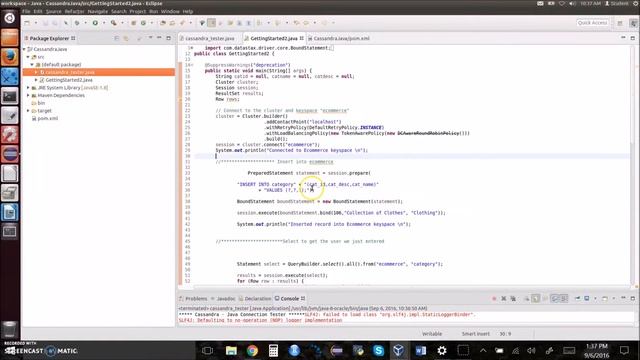Viewport: 640px width, 360px height.
Task: Click the Search flashlight toolbar icon
Action: point(182,23)
